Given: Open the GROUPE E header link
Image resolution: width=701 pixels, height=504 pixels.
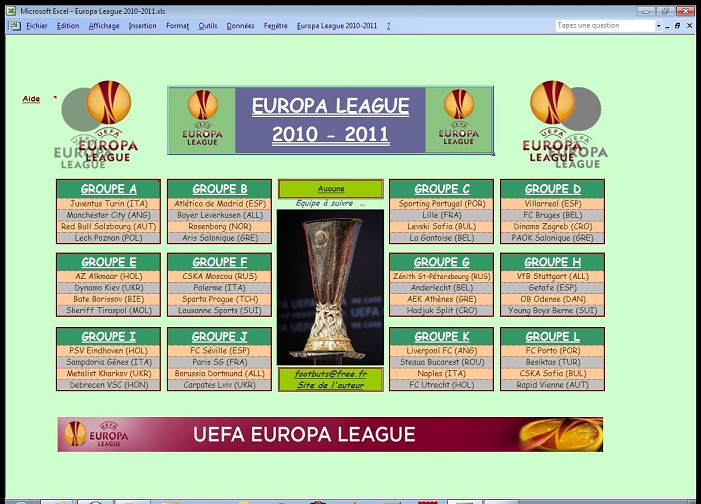Looking at the screenshot, I should [x=109, y=262].
